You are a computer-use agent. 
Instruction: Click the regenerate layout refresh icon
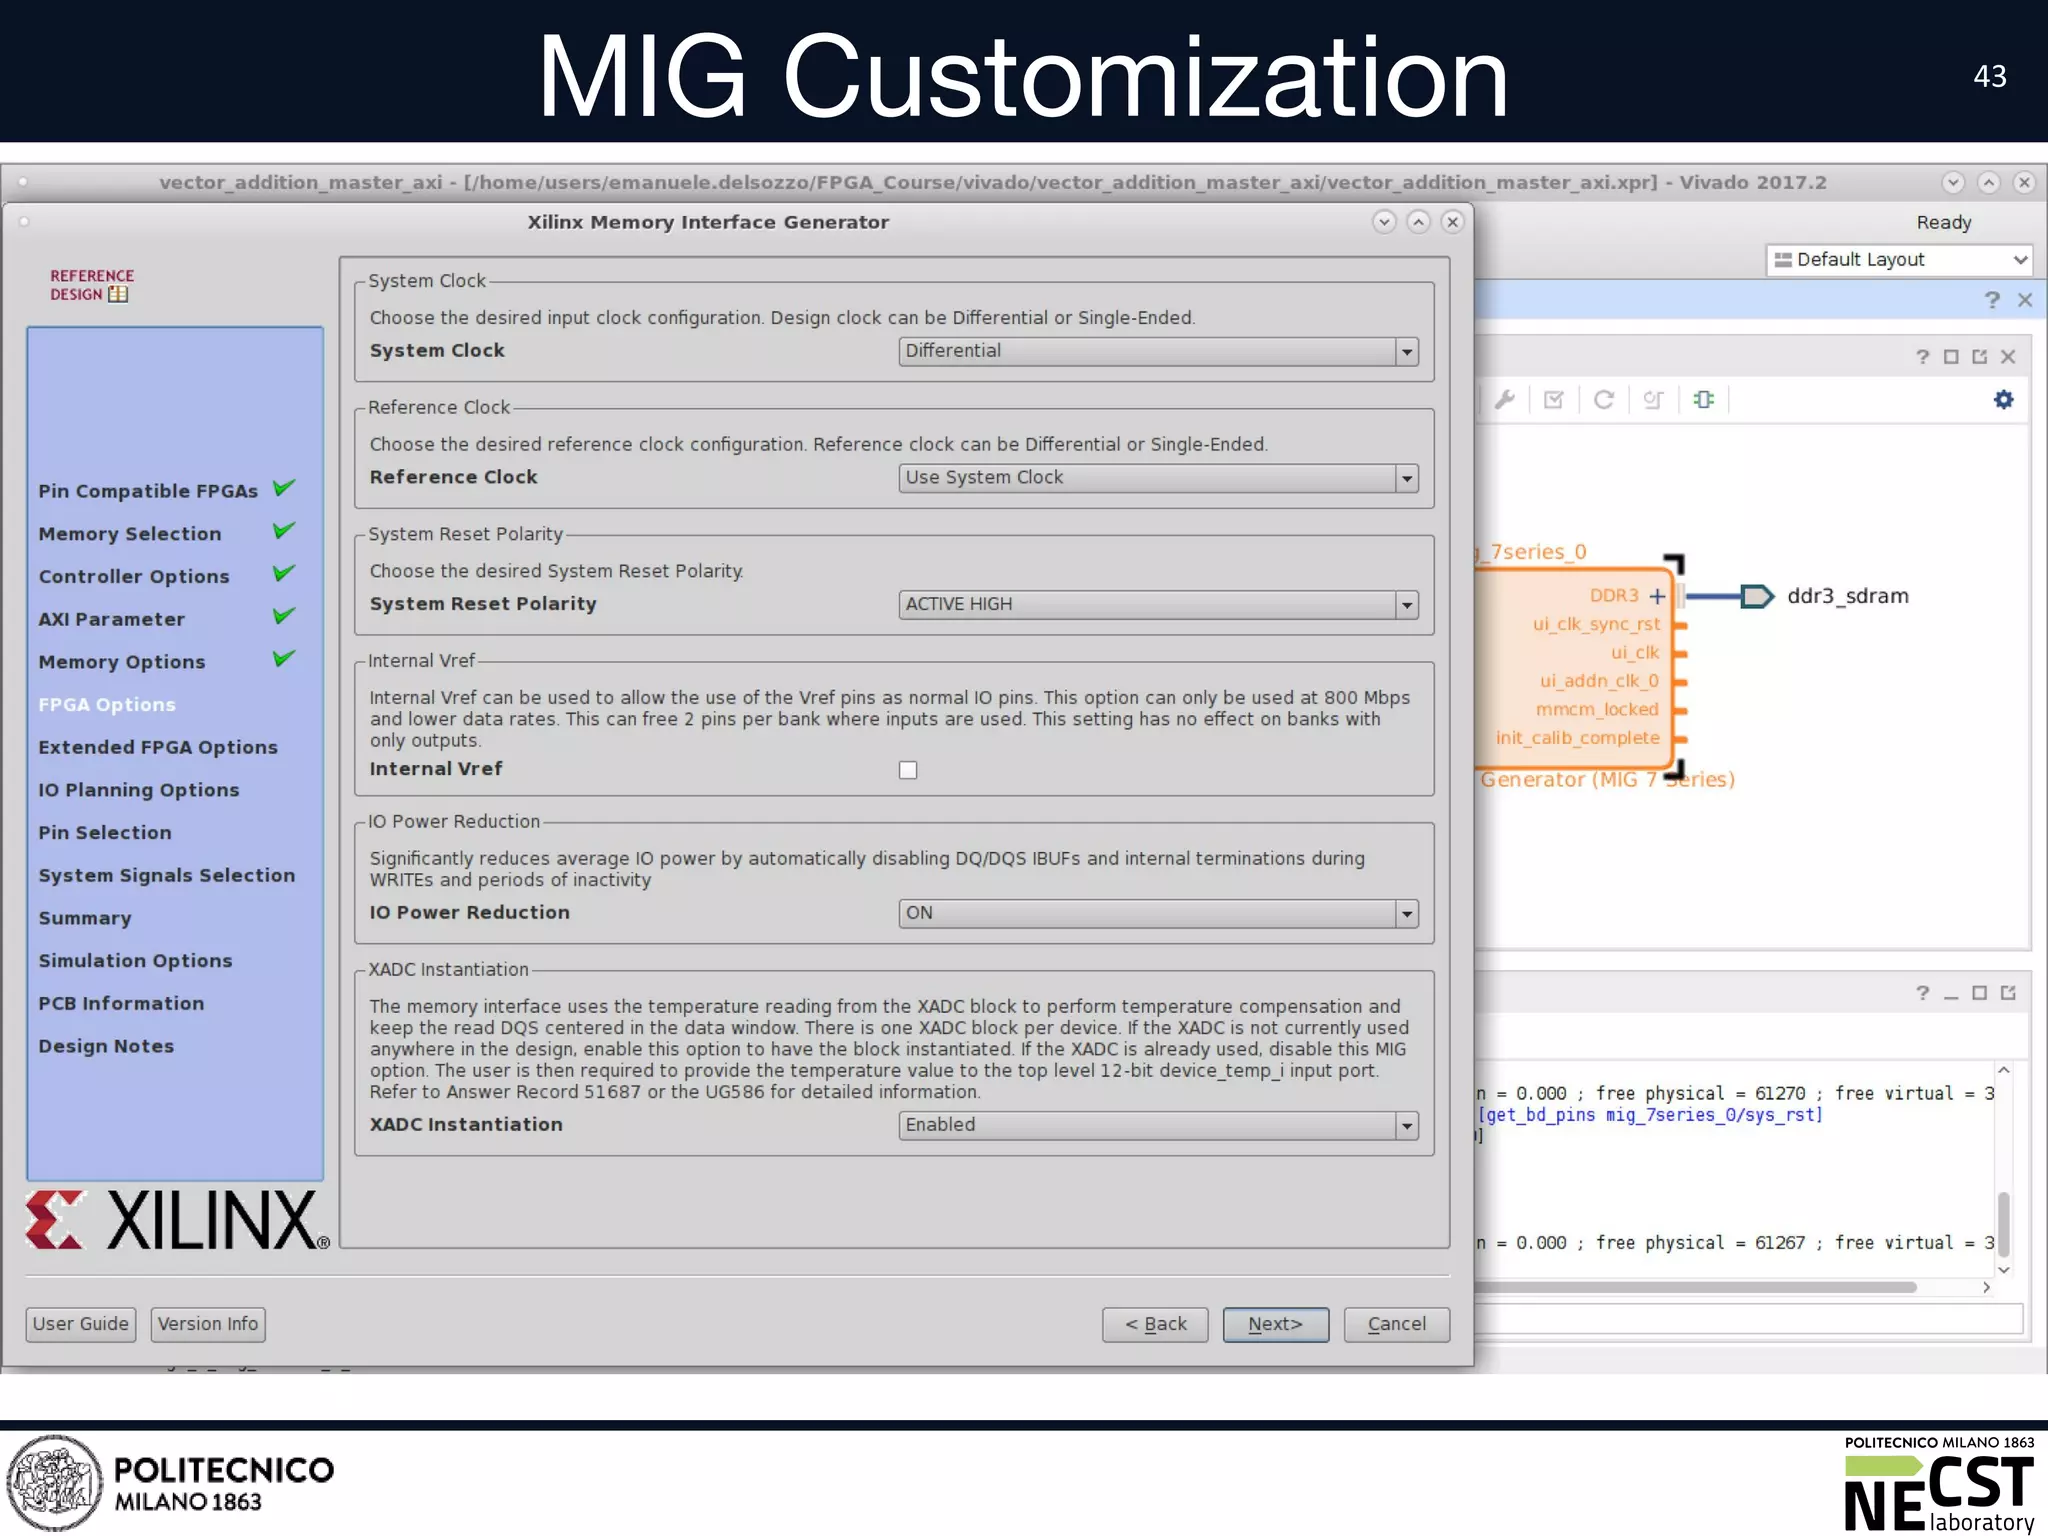(1603, 400)
